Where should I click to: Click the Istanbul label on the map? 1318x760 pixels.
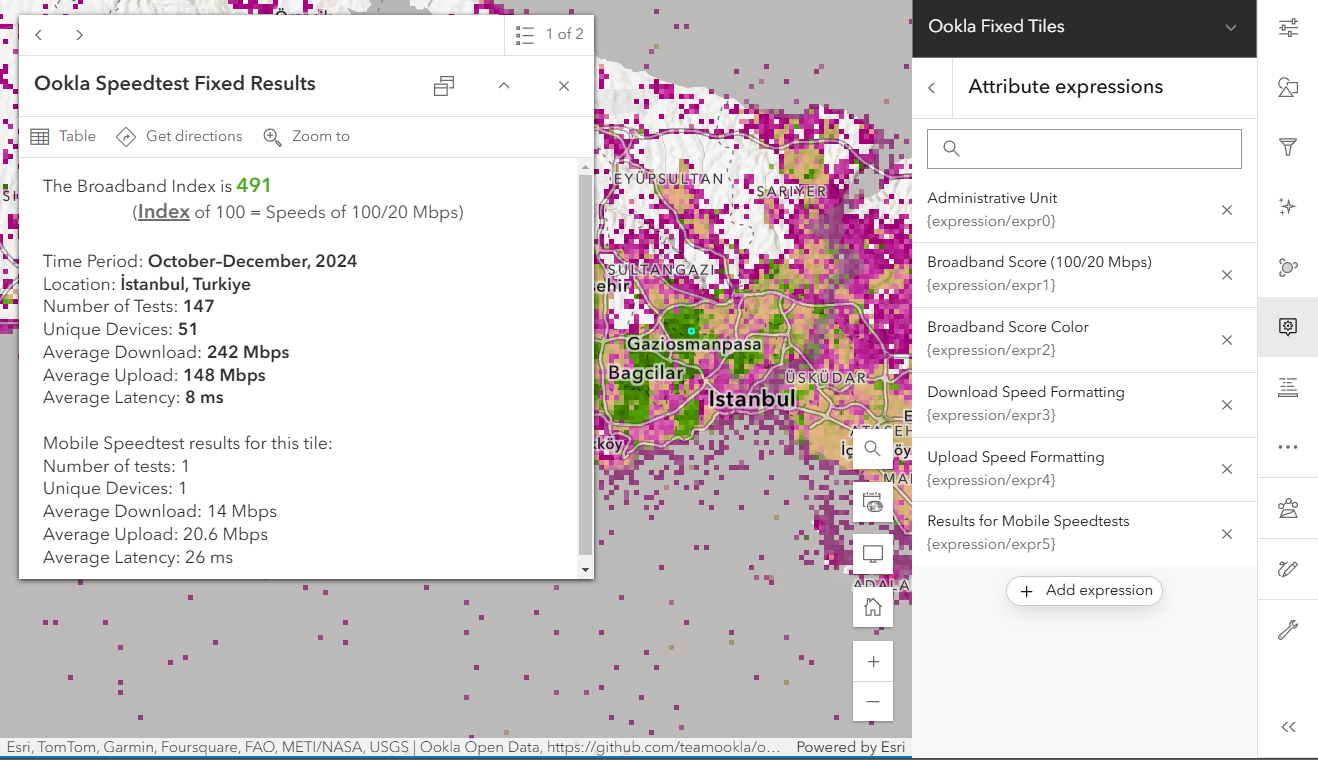[x=752, y=399]
